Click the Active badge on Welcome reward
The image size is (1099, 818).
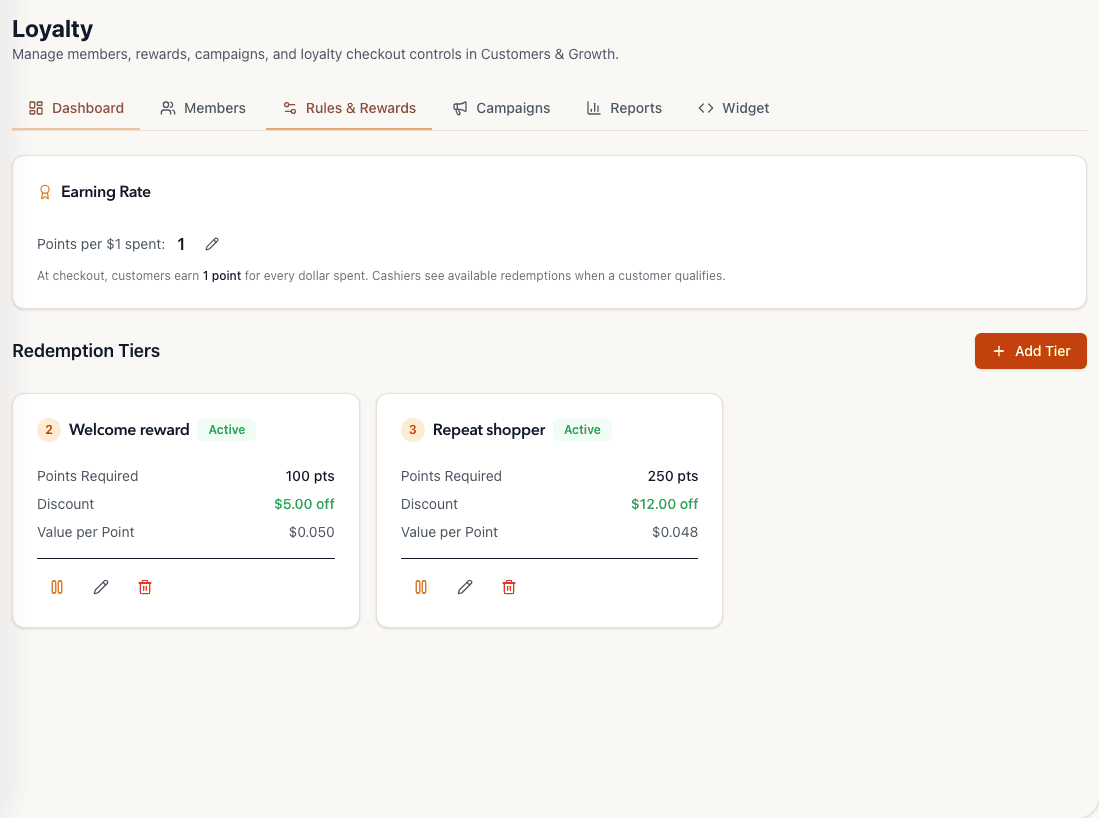click(x=226, y=430)
